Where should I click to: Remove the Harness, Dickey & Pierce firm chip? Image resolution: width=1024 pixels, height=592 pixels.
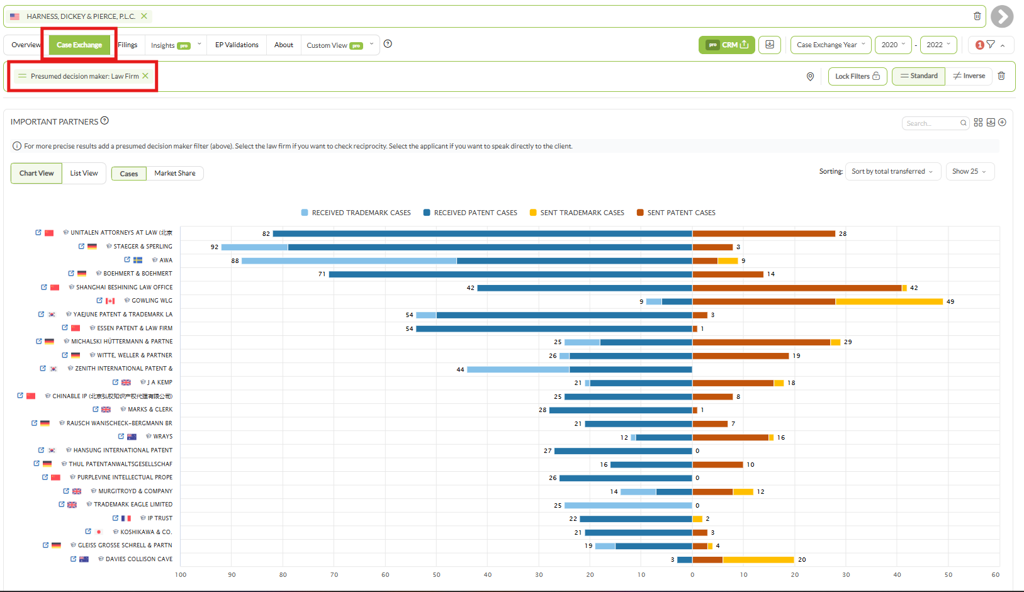[144, 16]
